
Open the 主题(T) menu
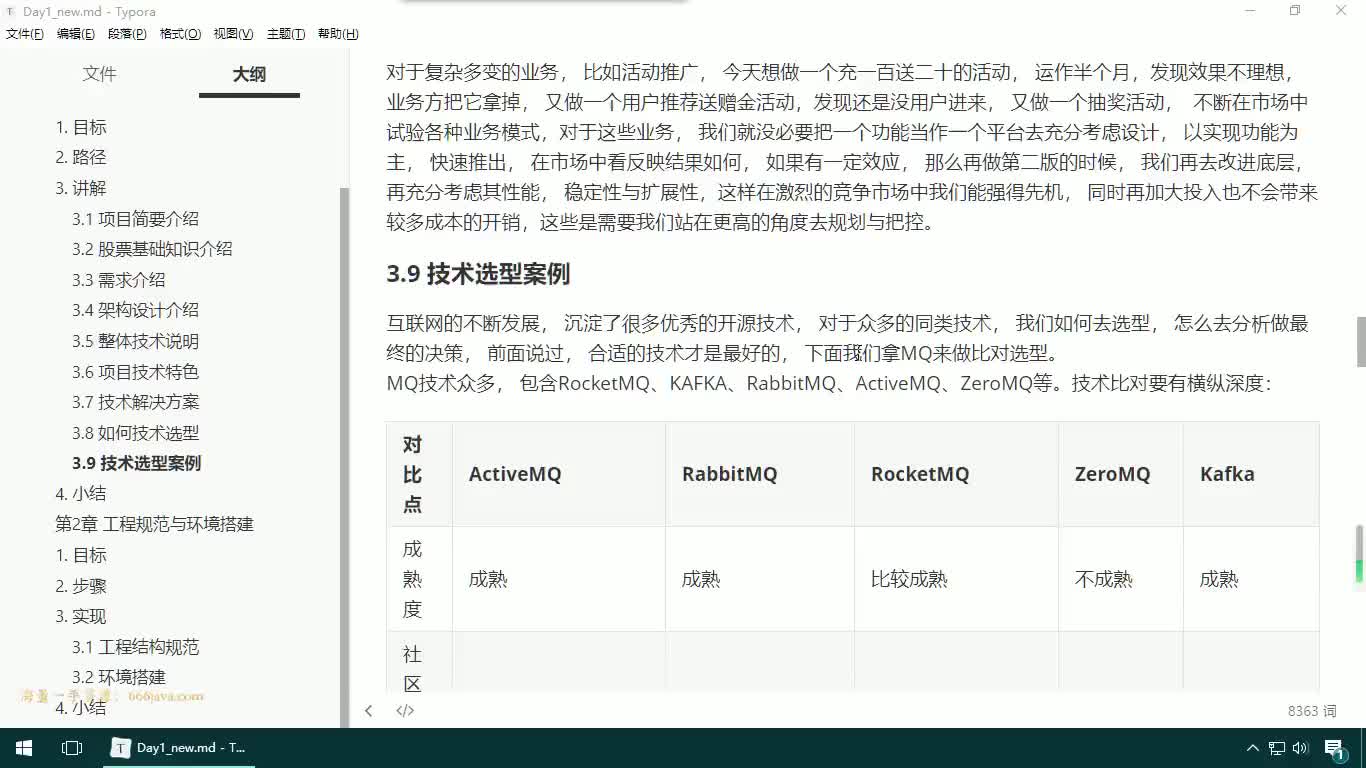(286, 34)
